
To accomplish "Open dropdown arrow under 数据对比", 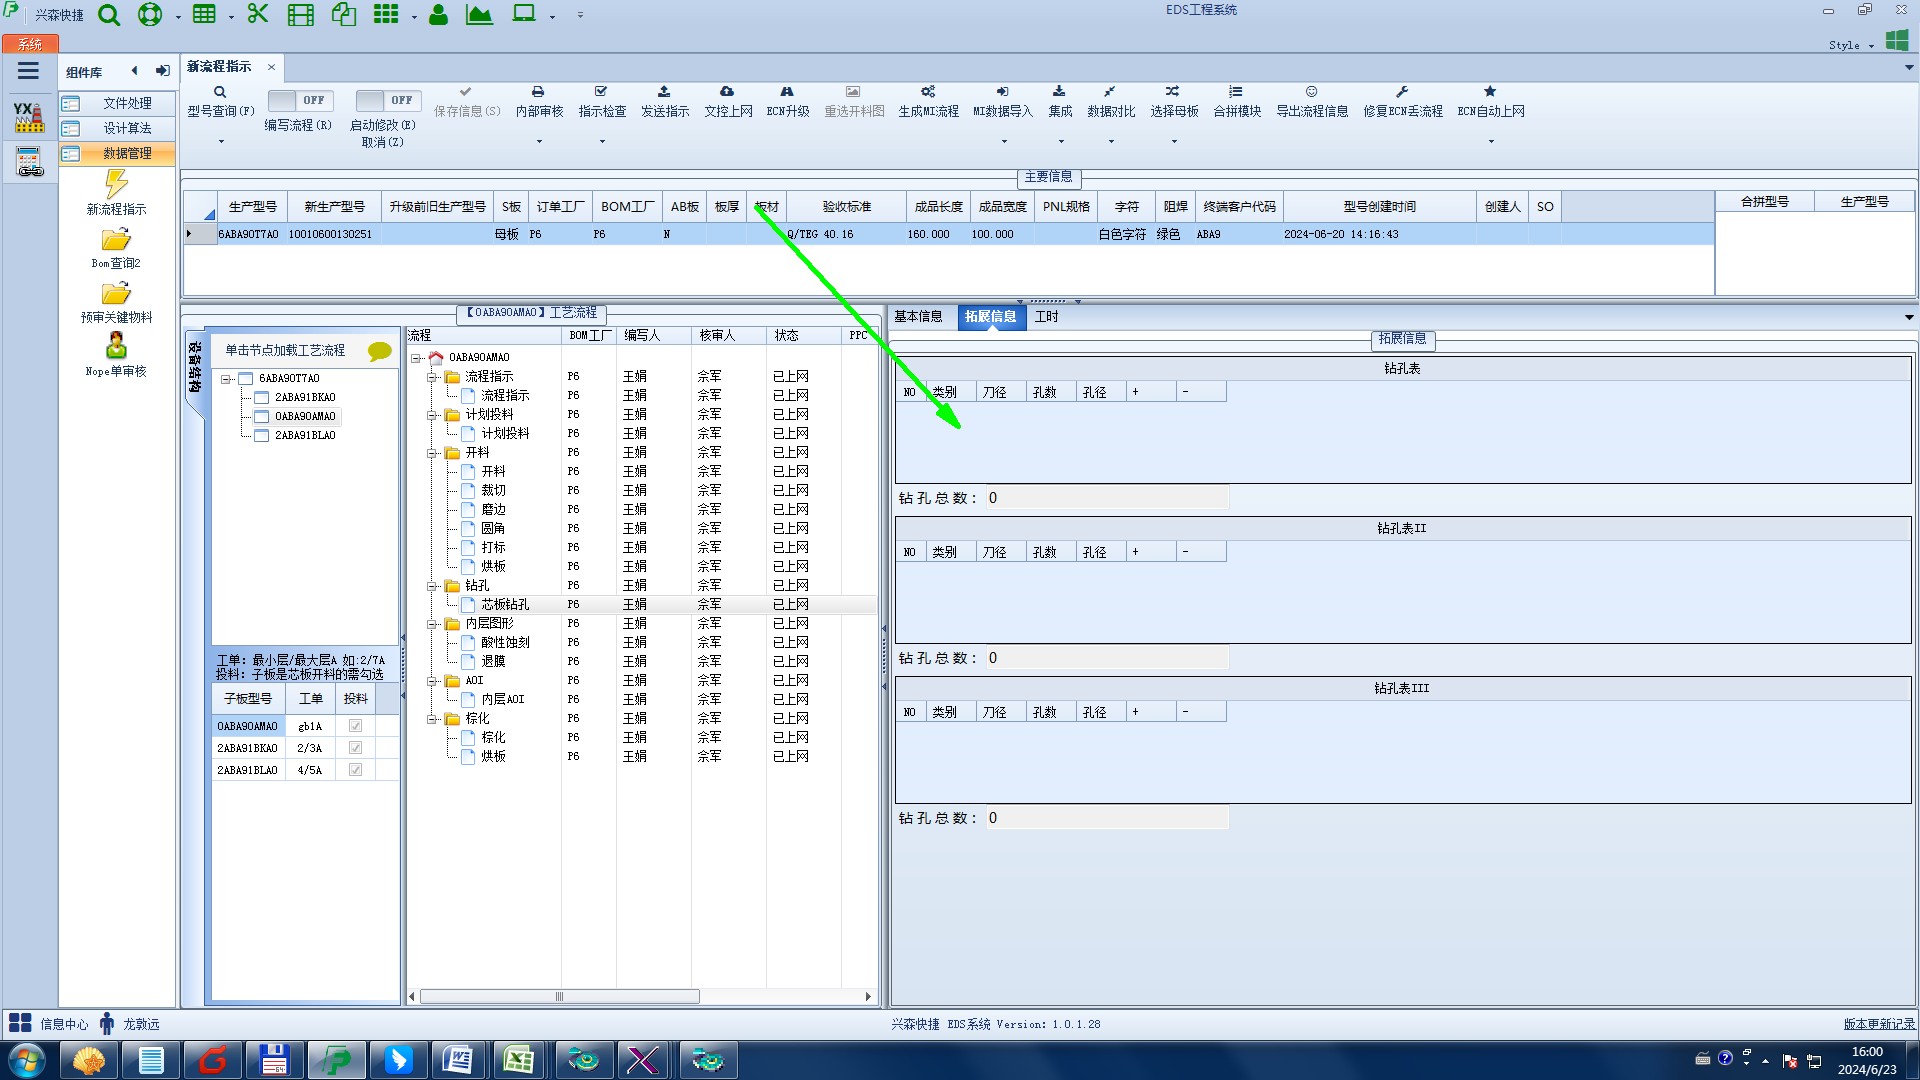I will click(x=1111, y=141).
